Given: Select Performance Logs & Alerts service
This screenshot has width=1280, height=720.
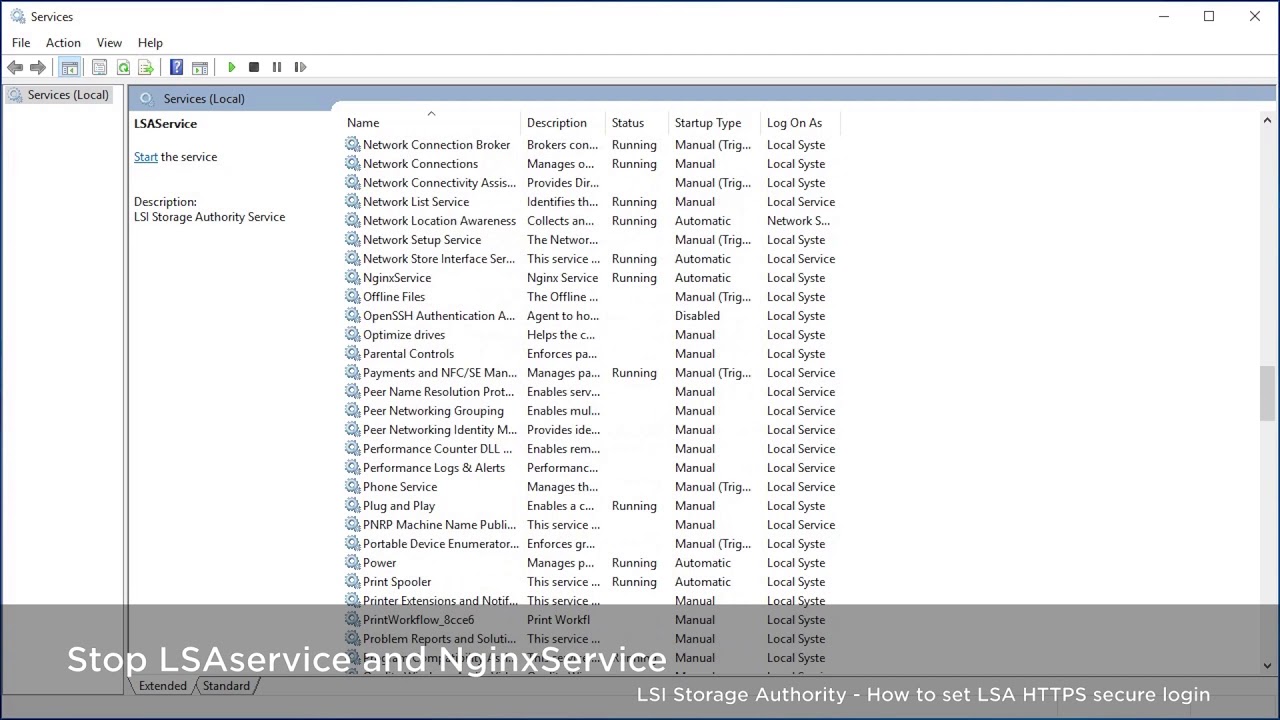Looking at the screenshot, I should tap(434, 468).
